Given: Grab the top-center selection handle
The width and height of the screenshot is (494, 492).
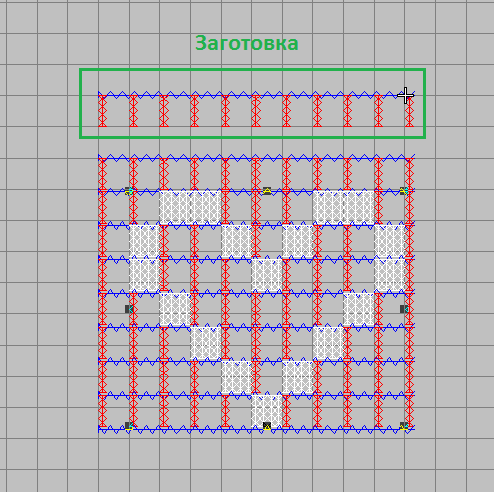Looking at the screenshot, I should (267, 191).
